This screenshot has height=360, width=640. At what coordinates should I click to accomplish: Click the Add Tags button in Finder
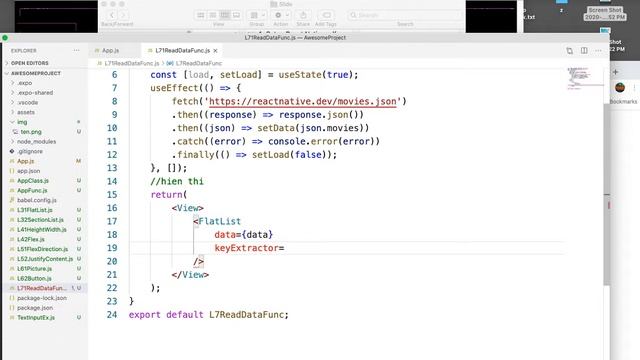326,15
